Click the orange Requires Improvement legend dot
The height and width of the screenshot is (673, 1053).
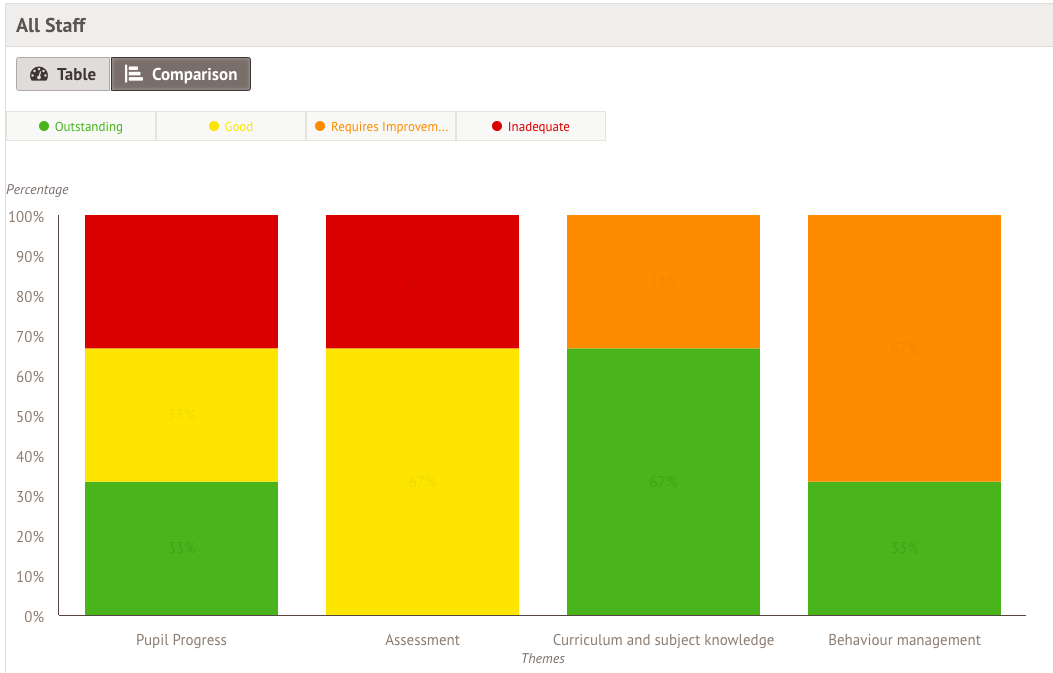[320, 127]
